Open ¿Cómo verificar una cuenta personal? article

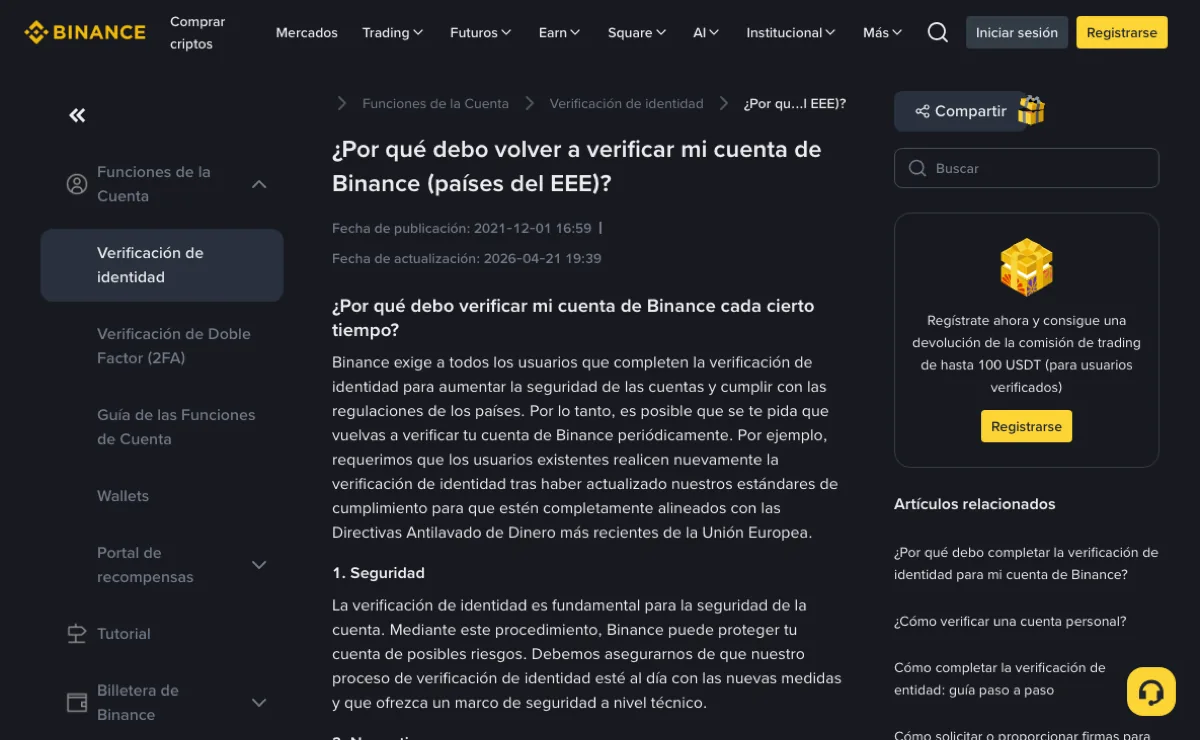coord(1010,621)
